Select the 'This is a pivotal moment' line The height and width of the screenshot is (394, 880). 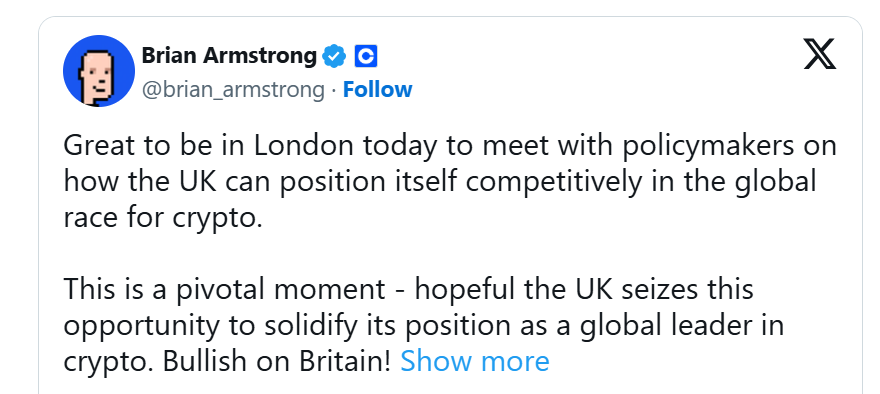(x=409, y=290)
